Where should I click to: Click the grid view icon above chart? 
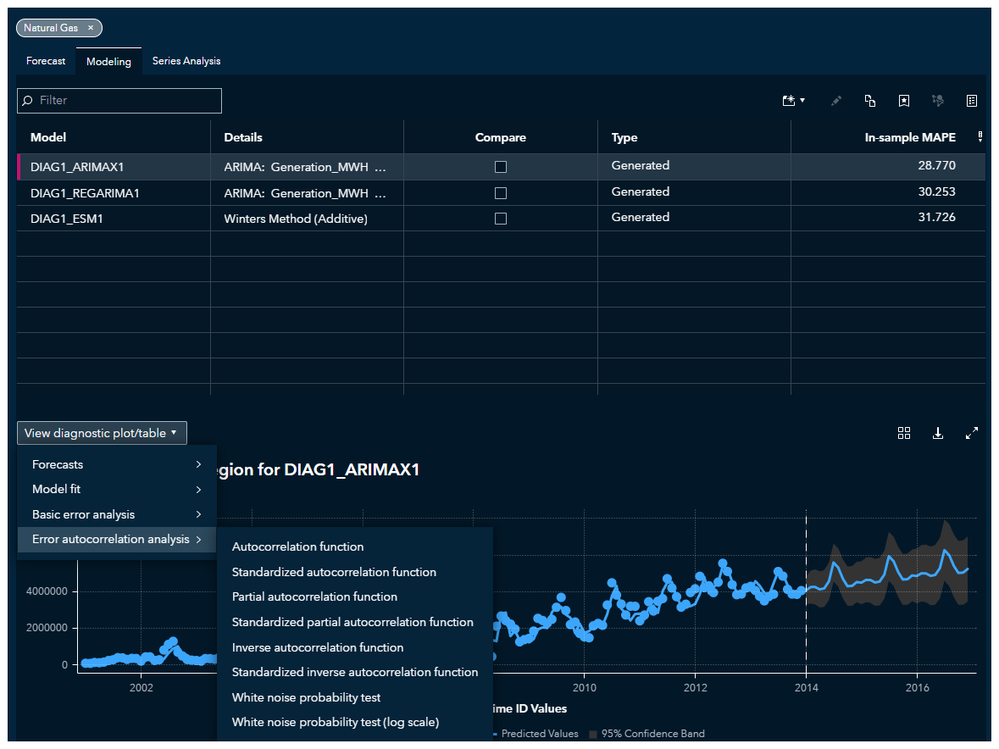point(904,433)
